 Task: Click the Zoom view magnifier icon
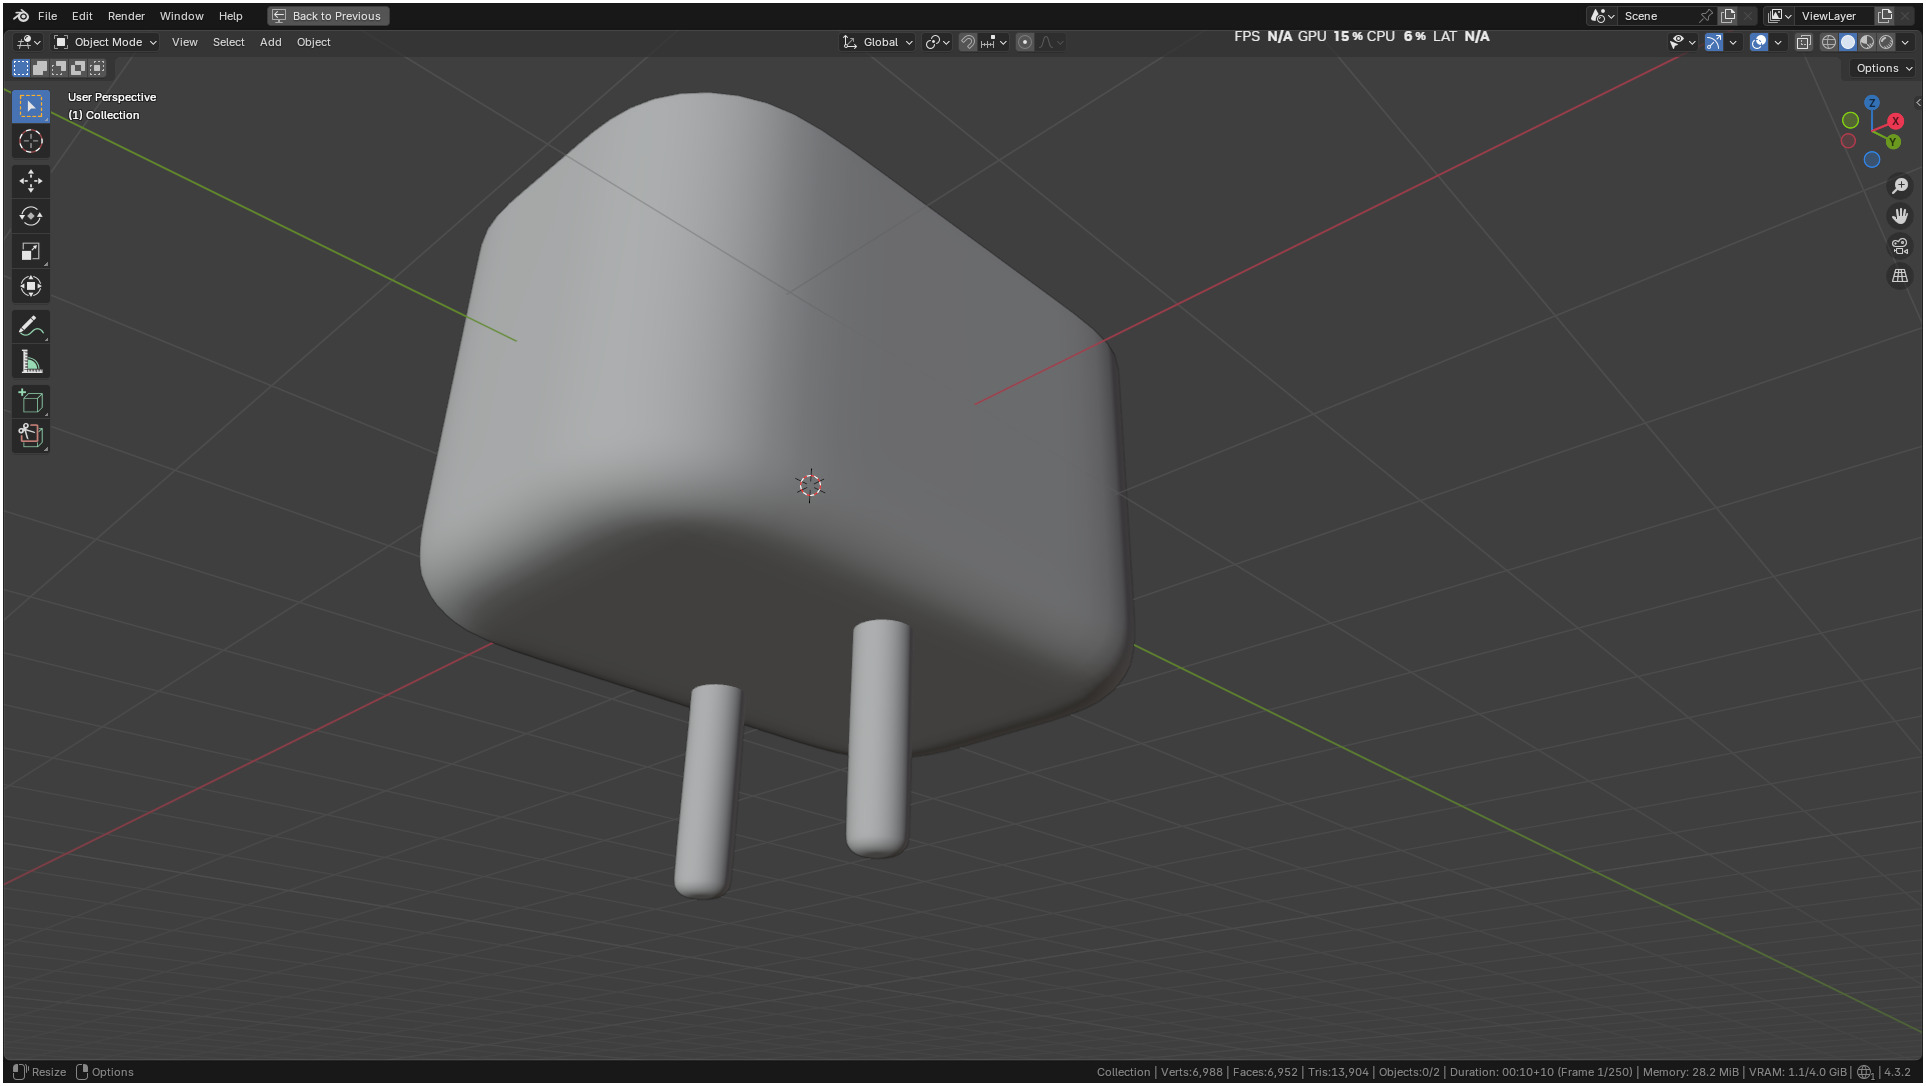1900,186
